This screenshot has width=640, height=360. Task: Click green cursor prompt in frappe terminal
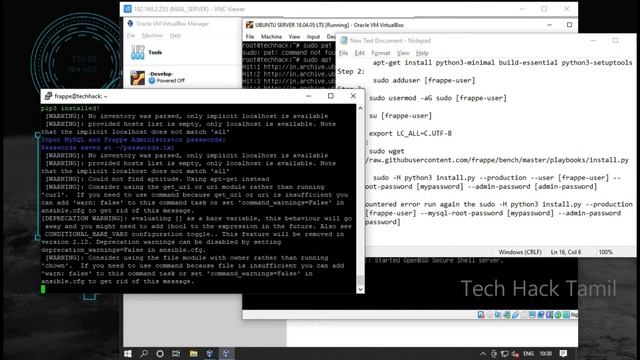click(43, 289)
